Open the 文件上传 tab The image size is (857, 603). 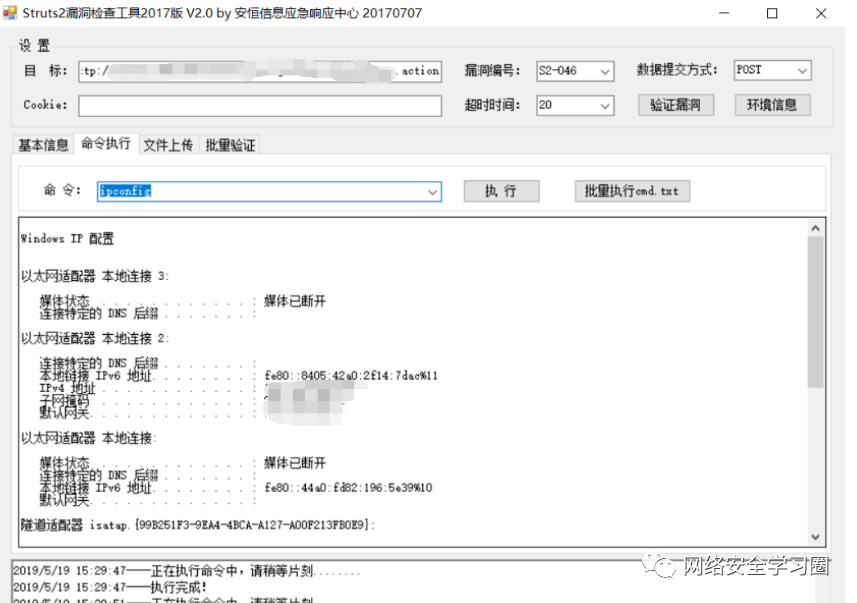[x=168, y=145]
